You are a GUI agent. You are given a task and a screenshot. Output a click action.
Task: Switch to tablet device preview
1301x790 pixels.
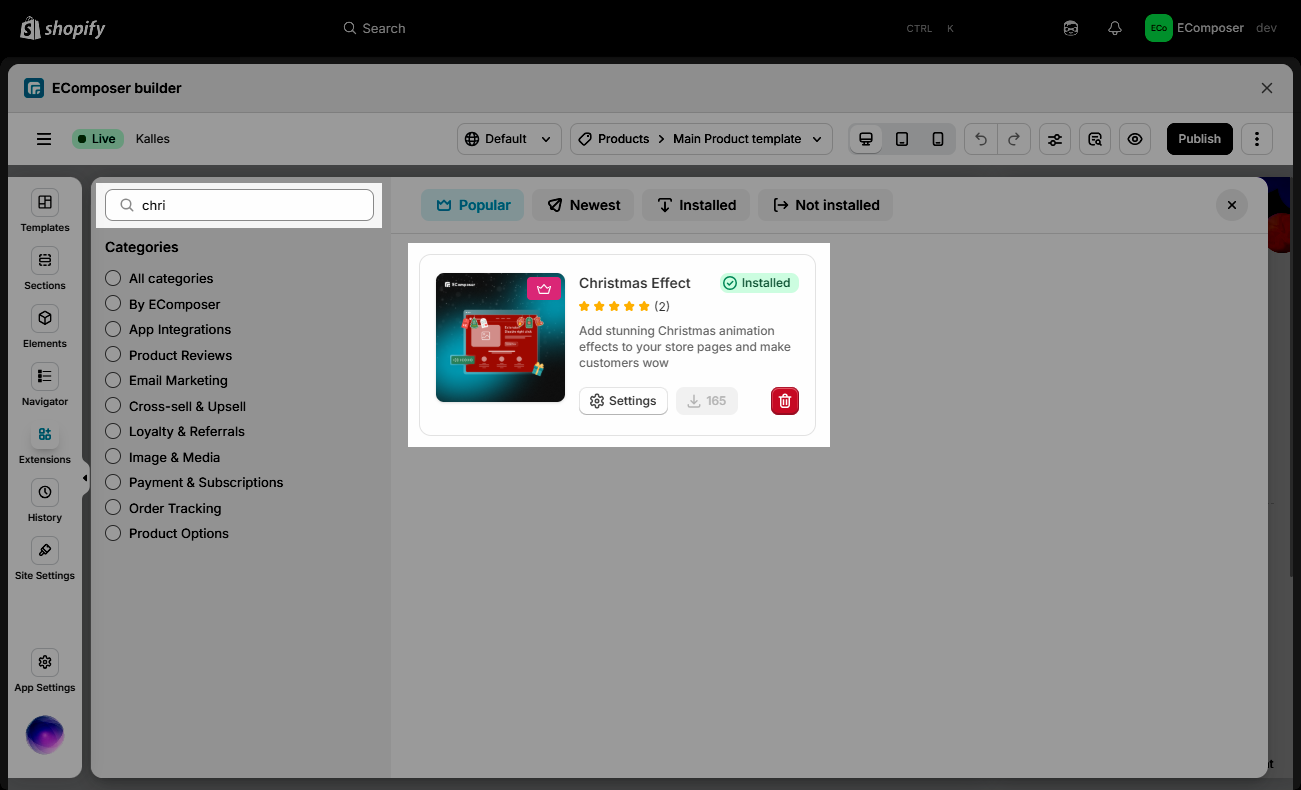pos(902,139)
